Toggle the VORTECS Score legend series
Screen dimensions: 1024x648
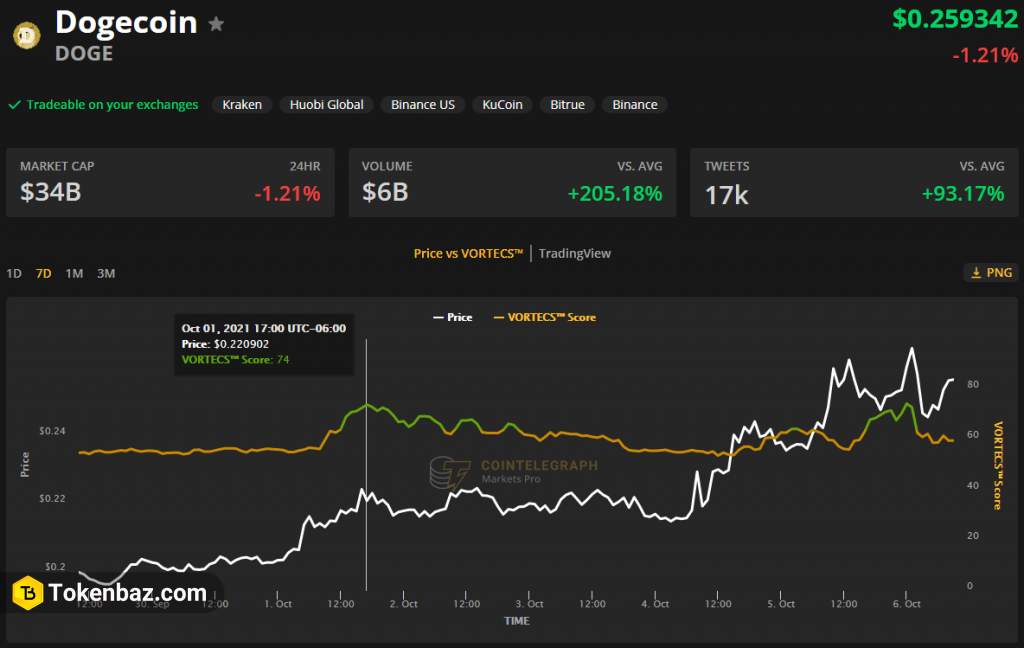pos(545,317)
